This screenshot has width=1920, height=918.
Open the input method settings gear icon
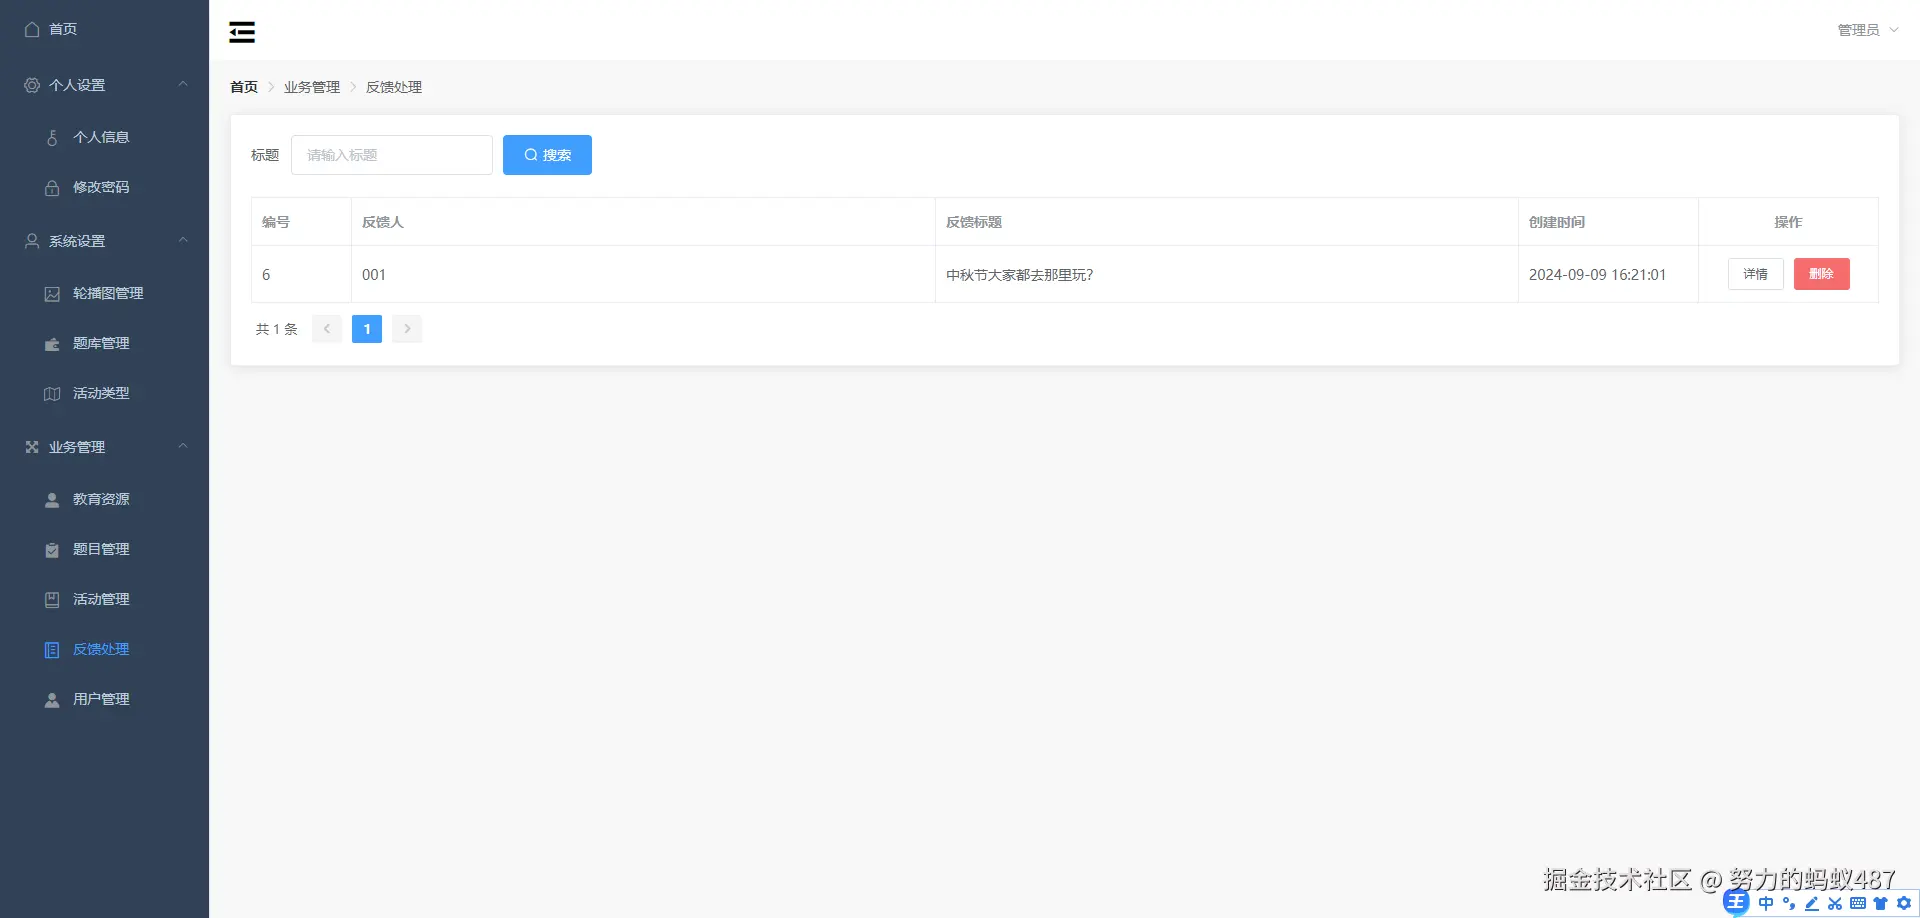(1903, 903)
